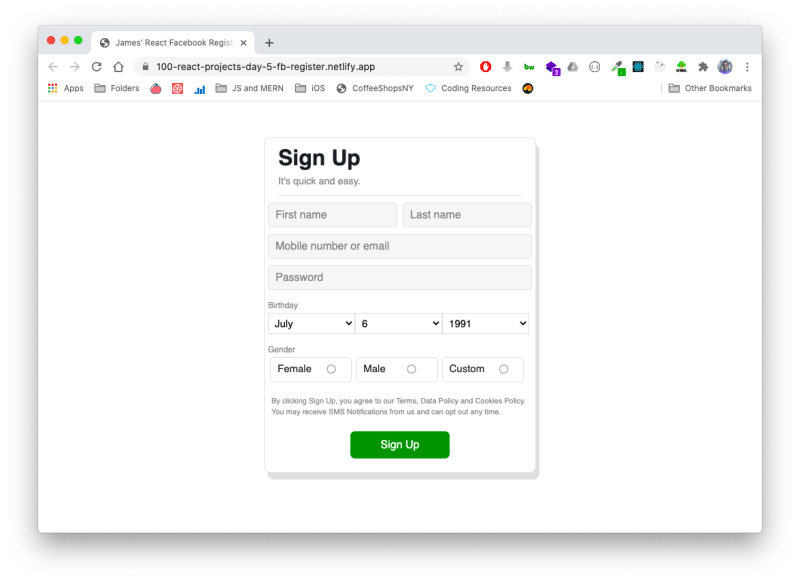The height and width of the screenshot is (583, 800).
Task: Open a new tab with the plus button
Action: coord(269,43)
